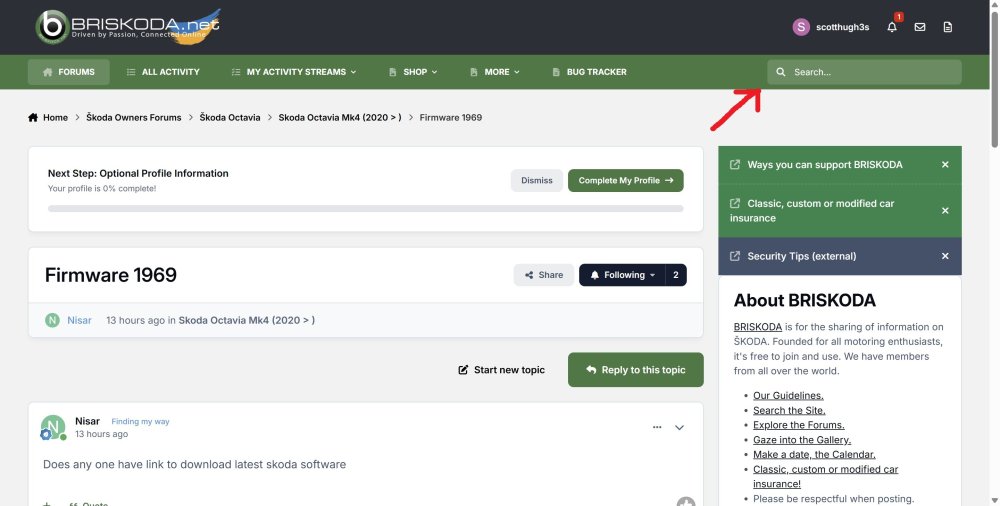Screen dimensions: 1000x506
Task: Open All Activity page
Action: tap(163, 72)
